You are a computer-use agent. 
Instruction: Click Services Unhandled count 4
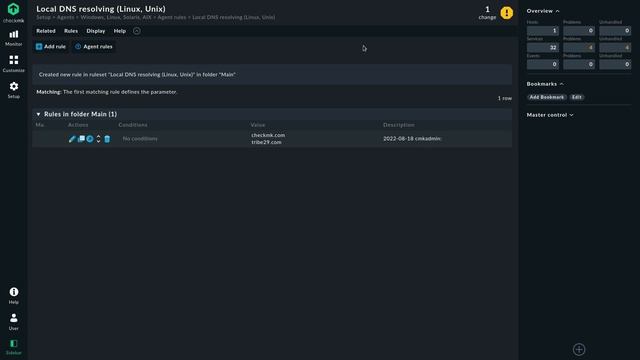(615, 47)
